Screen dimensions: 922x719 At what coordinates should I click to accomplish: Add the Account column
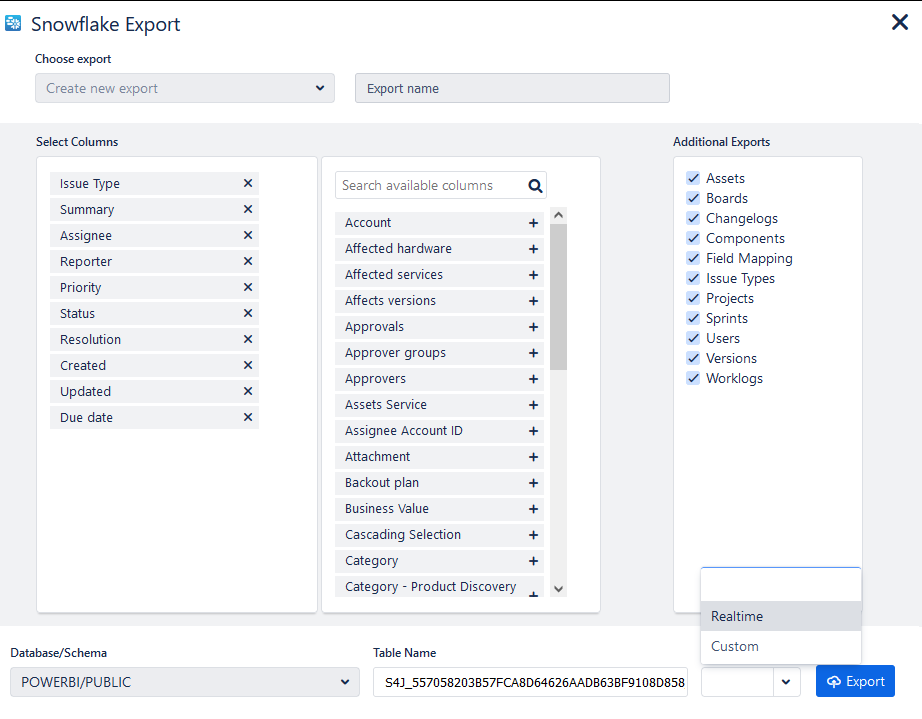coord(533,223)
